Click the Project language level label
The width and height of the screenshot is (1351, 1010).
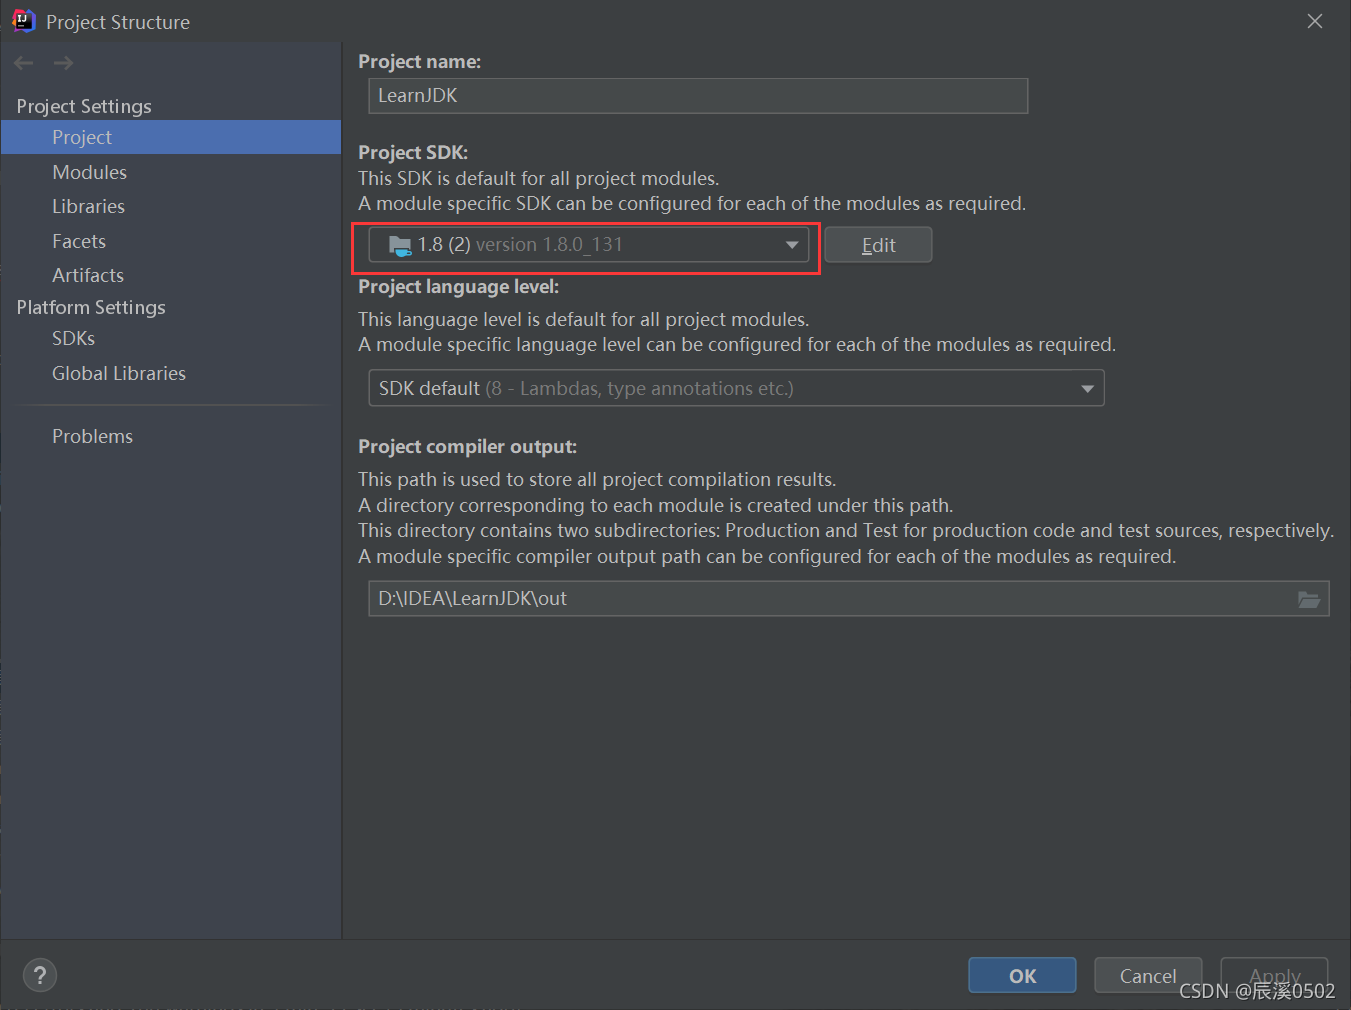click(459, 286)
